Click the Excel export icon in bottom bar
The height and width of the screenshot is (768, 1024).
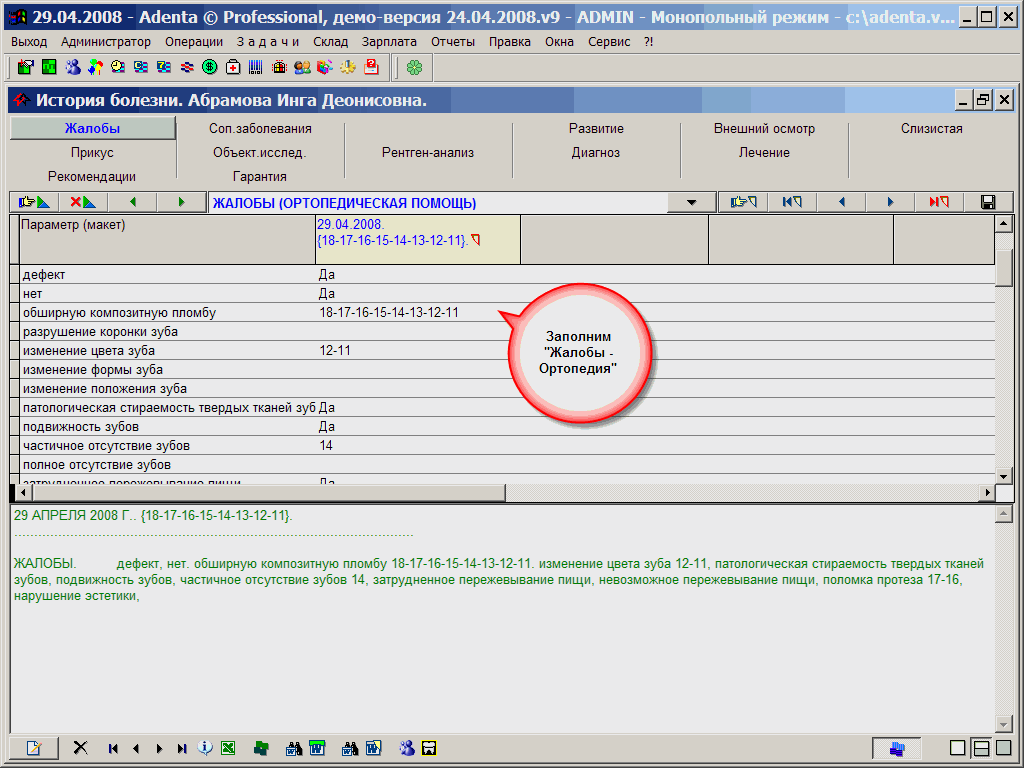pos(228,748)
